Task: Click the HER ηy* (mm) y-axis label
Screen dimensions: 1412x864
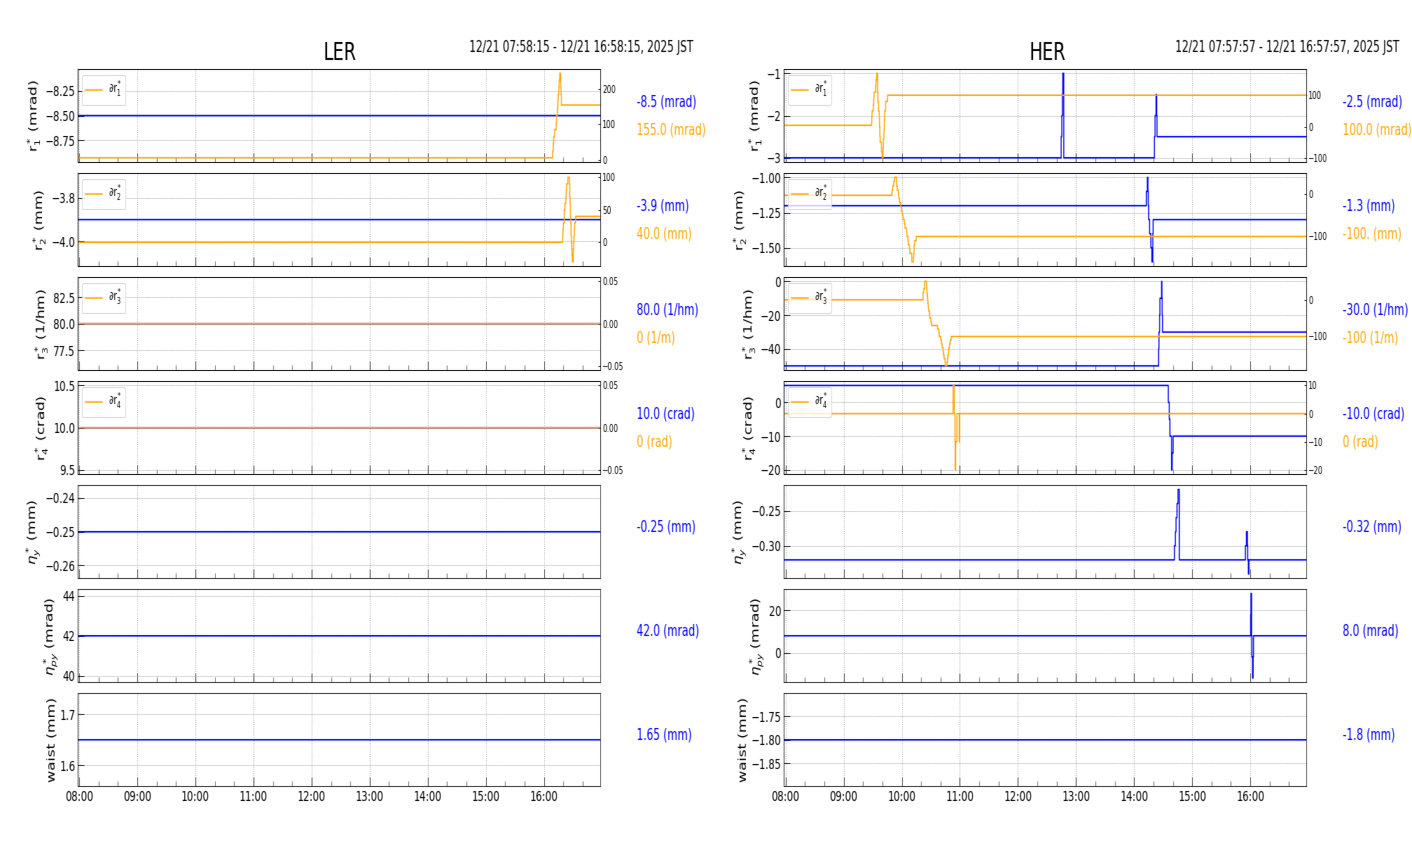Action: point(739,532)
